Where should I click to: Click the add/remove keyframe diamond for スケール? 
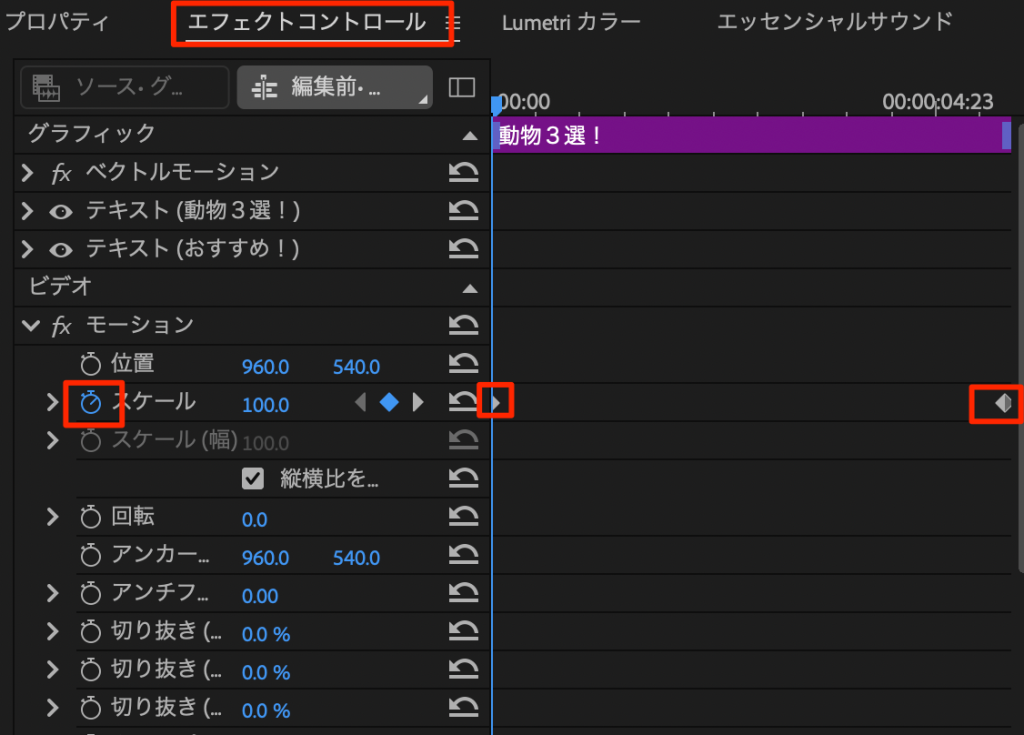[x=389, y=403]
